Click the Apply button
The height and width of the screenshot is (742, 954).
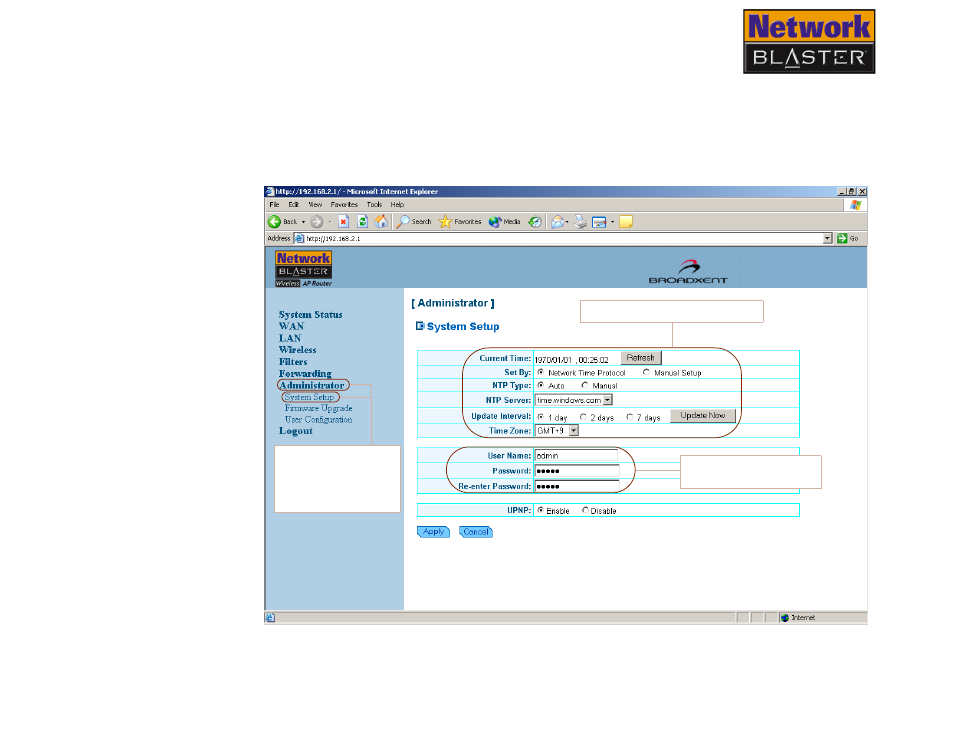click(x=433, y=532)
